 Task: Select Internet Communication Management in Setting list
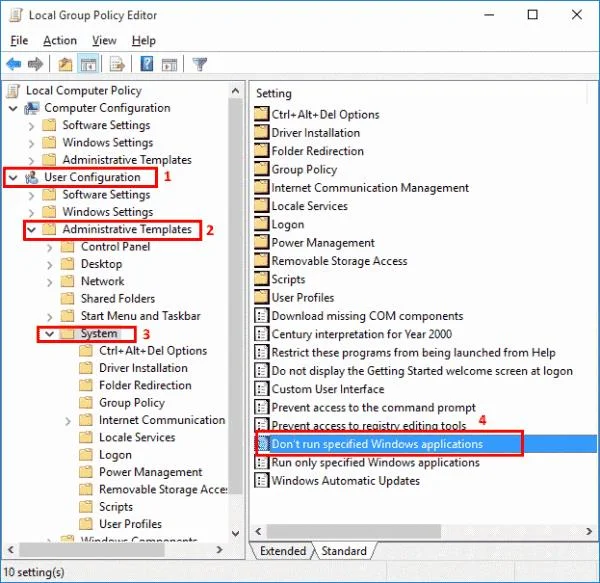coord(370,187)
